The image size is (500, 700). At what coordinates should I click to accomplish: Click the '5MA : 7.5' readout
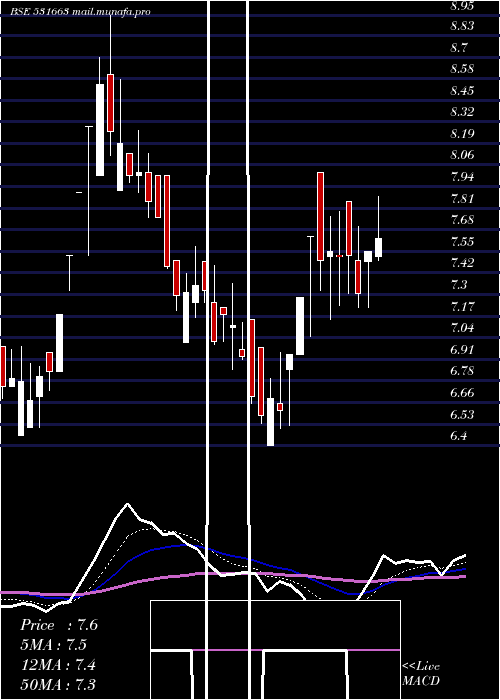(53, 645)
